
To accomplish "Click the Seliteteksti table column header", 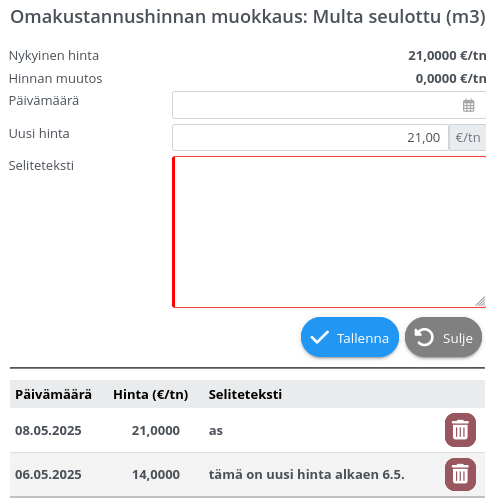I will 245,394.
